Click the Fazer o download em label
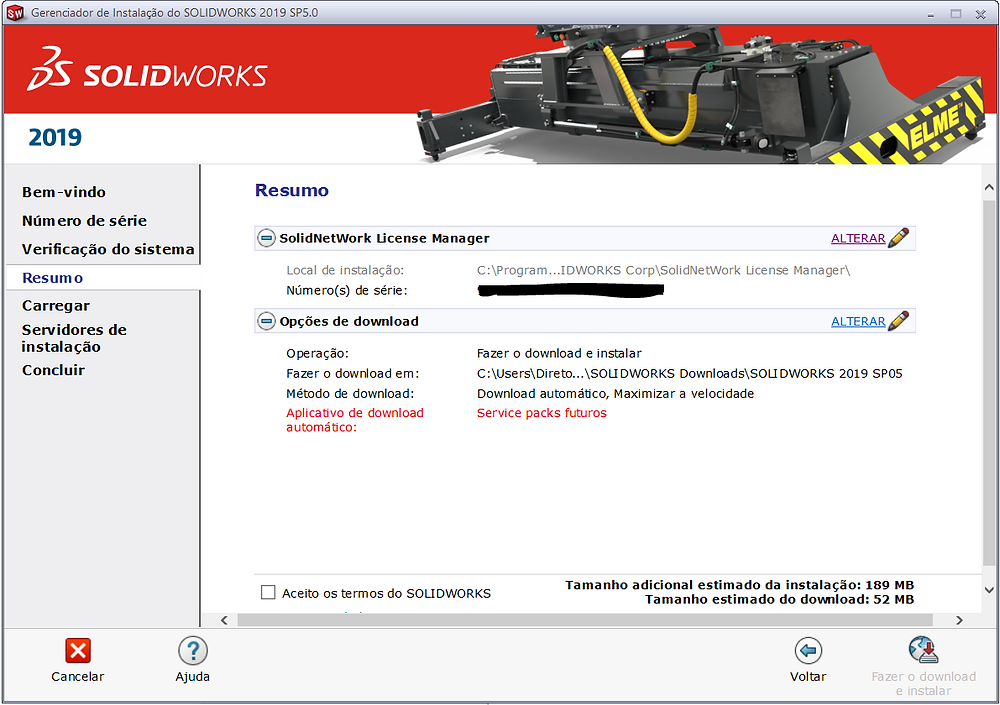The width and height of the screenshot is (1000, 705). 353,374
